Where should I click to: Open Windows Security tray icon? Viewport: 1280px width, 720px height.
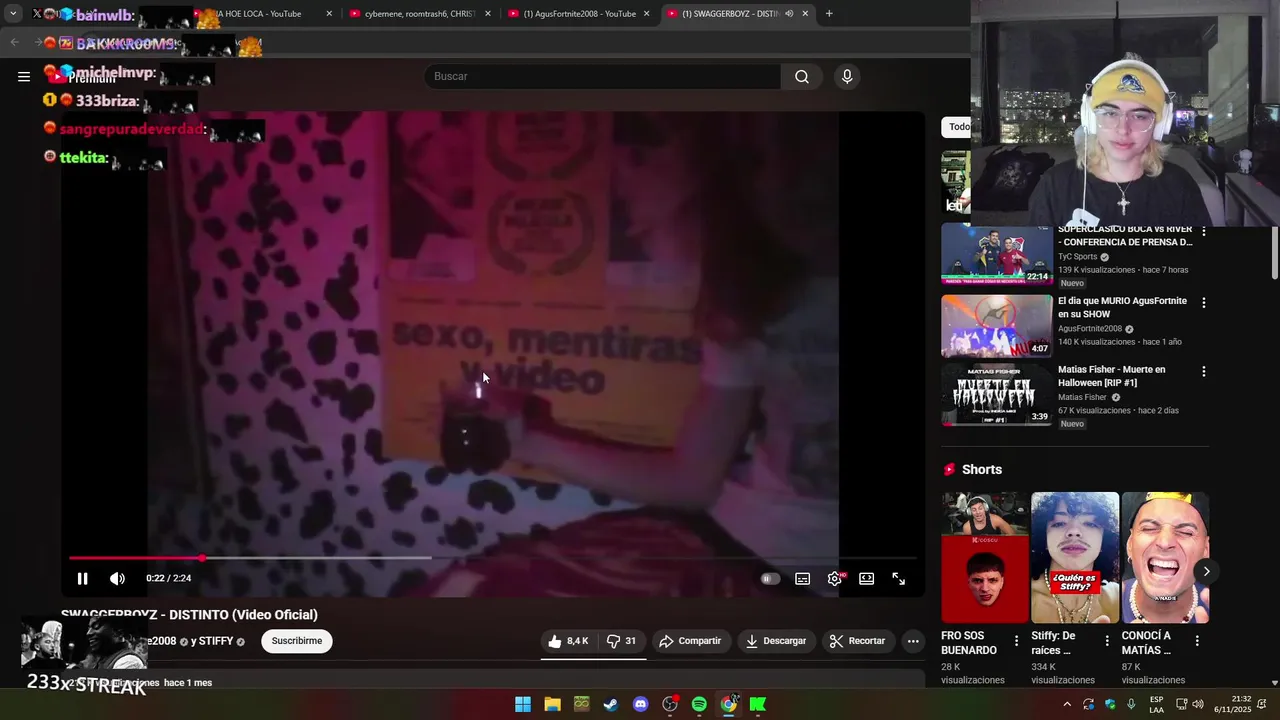[1110, 704]
